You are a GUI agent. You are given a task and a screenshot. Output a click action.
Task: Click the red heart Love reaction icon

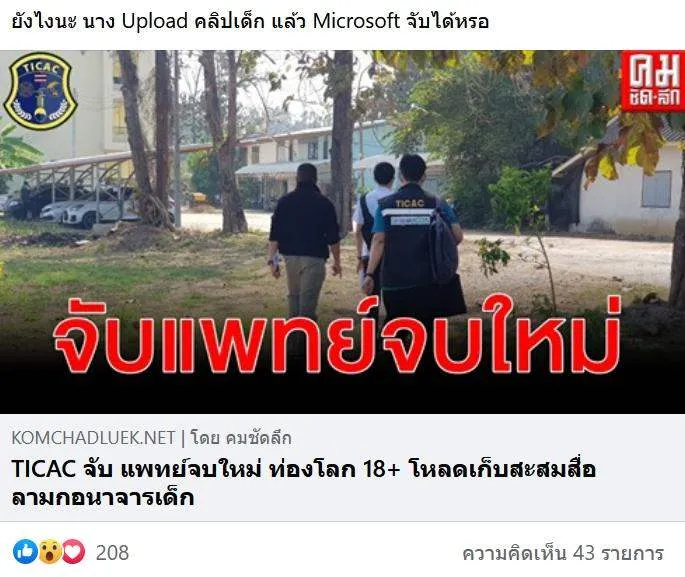click(x=73, y=552)
